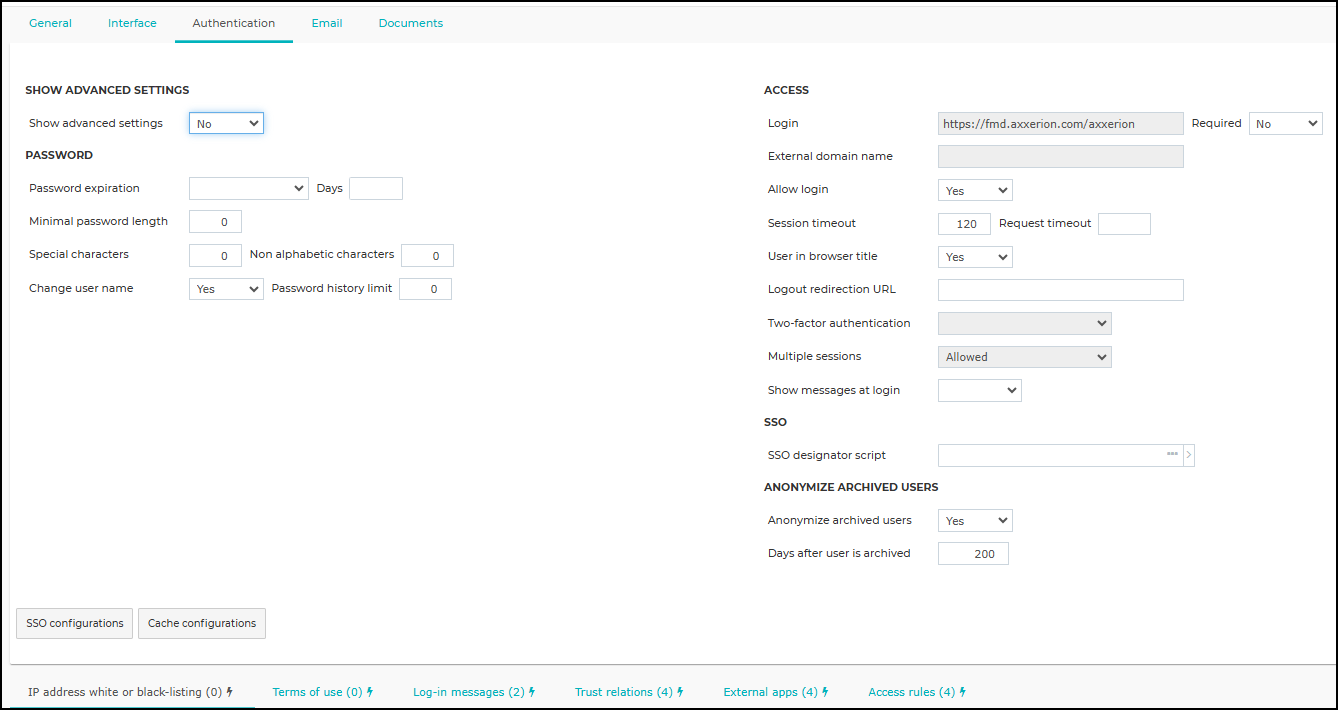Show the Trust relations tab

click(x=624, y=692)
